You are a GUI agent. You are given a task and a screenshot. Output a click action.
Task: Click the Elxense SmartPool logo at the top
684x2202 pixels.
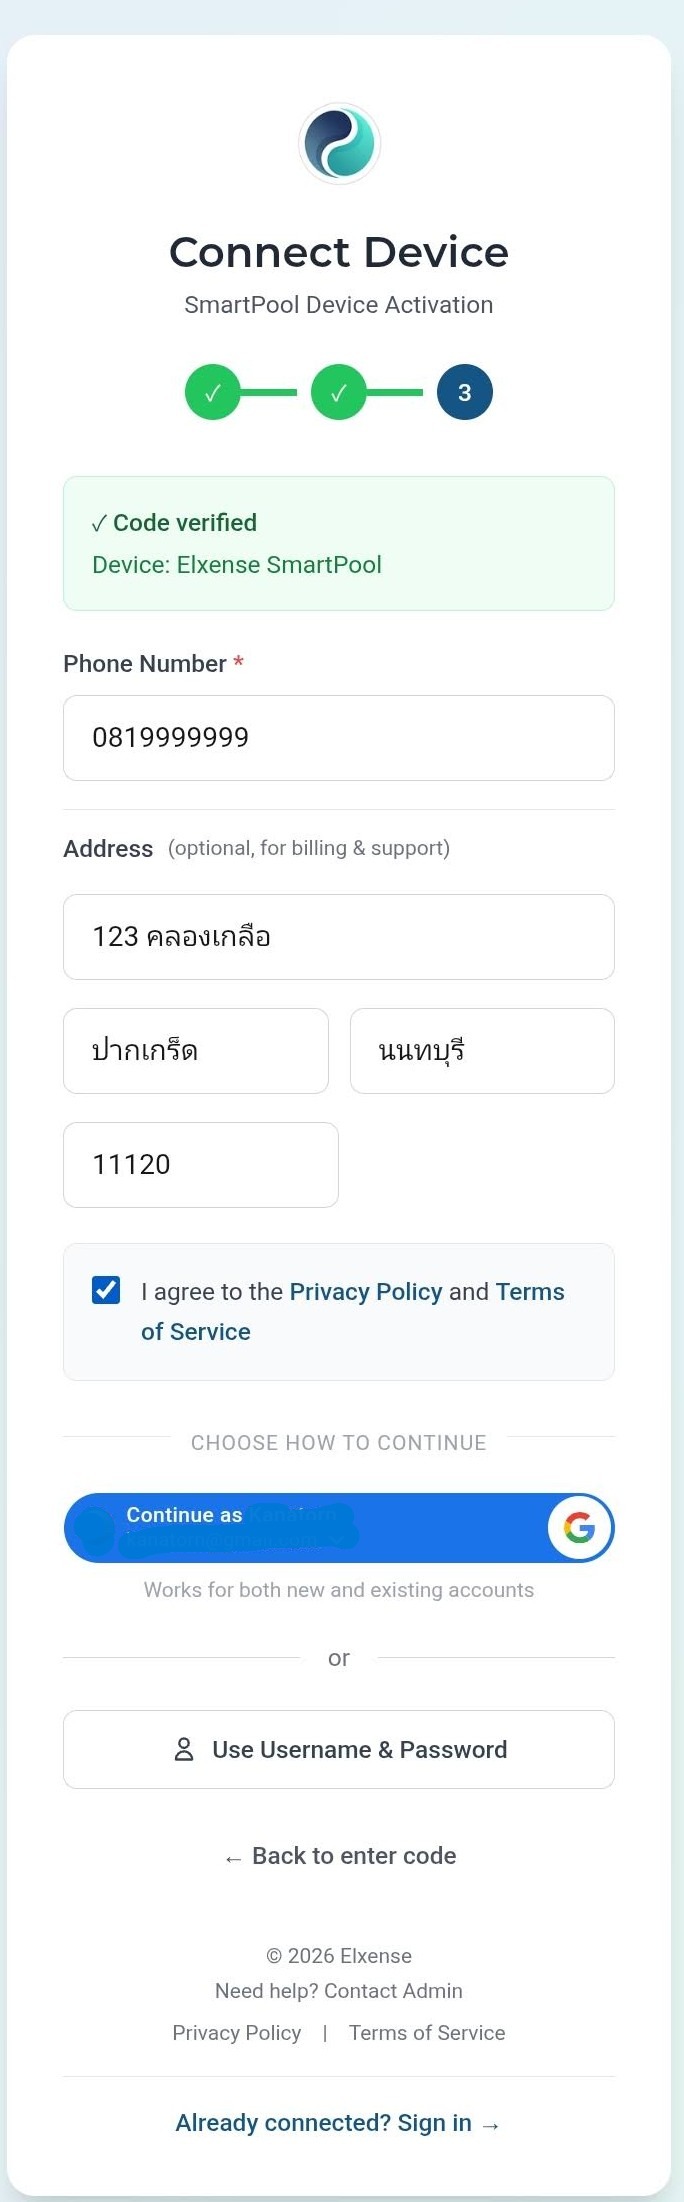click(339, 143)
